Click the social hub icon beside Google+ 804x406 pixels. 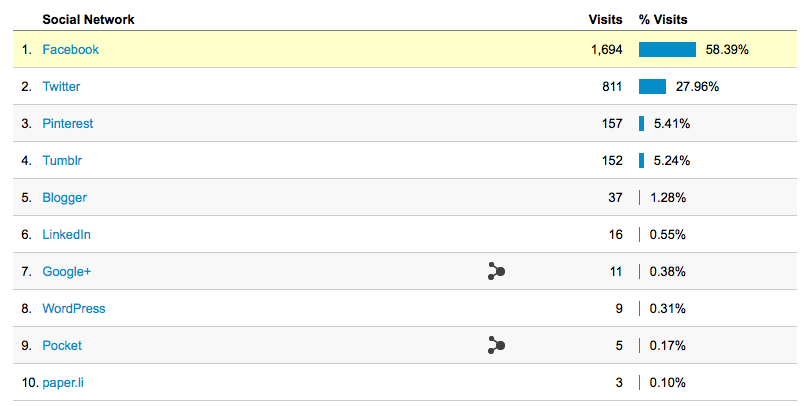click(496, 271)
